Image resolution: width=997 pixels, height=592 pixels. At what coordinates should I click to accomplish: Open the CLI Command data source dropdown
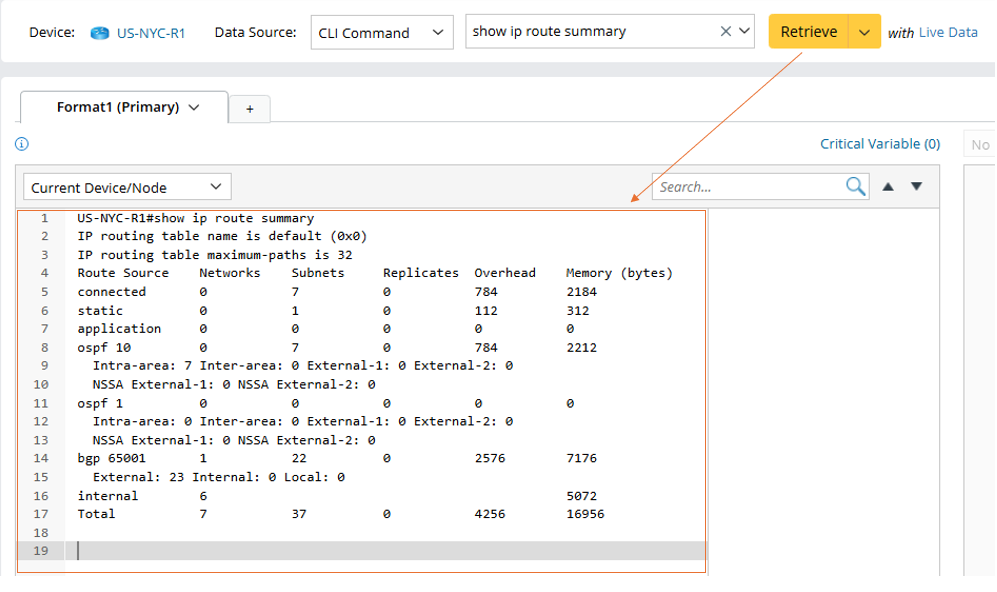pyautogui.click(x=380, y=32)
